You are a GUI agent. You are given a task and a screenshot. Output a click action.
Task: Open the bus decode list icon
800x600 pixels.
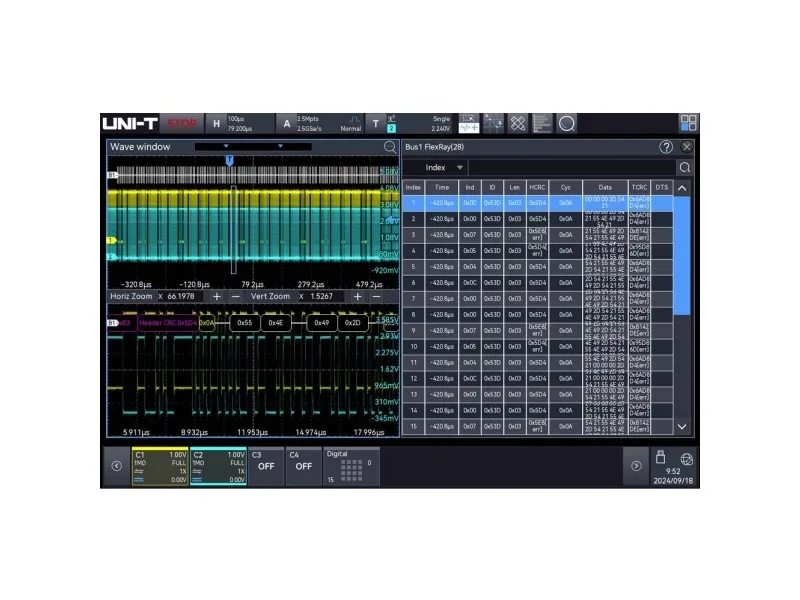[x=542, y=123]
